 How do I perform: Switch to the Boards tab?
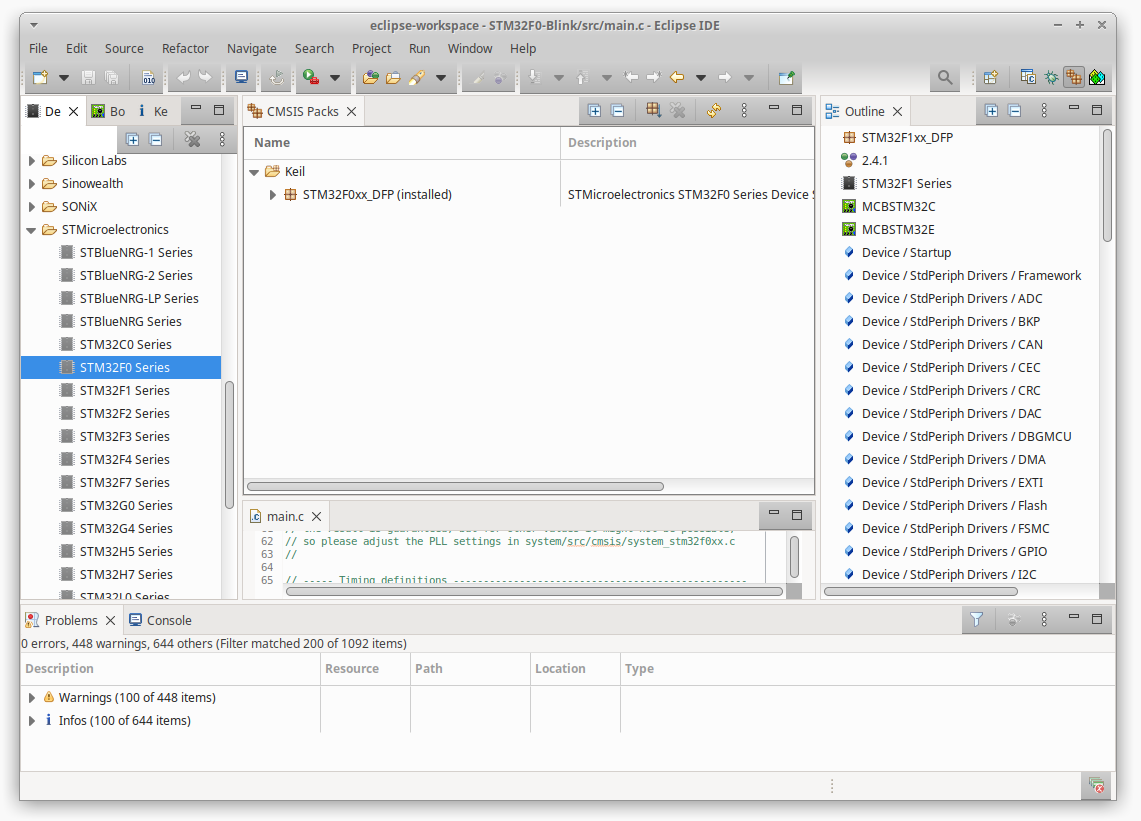(108, 111)
